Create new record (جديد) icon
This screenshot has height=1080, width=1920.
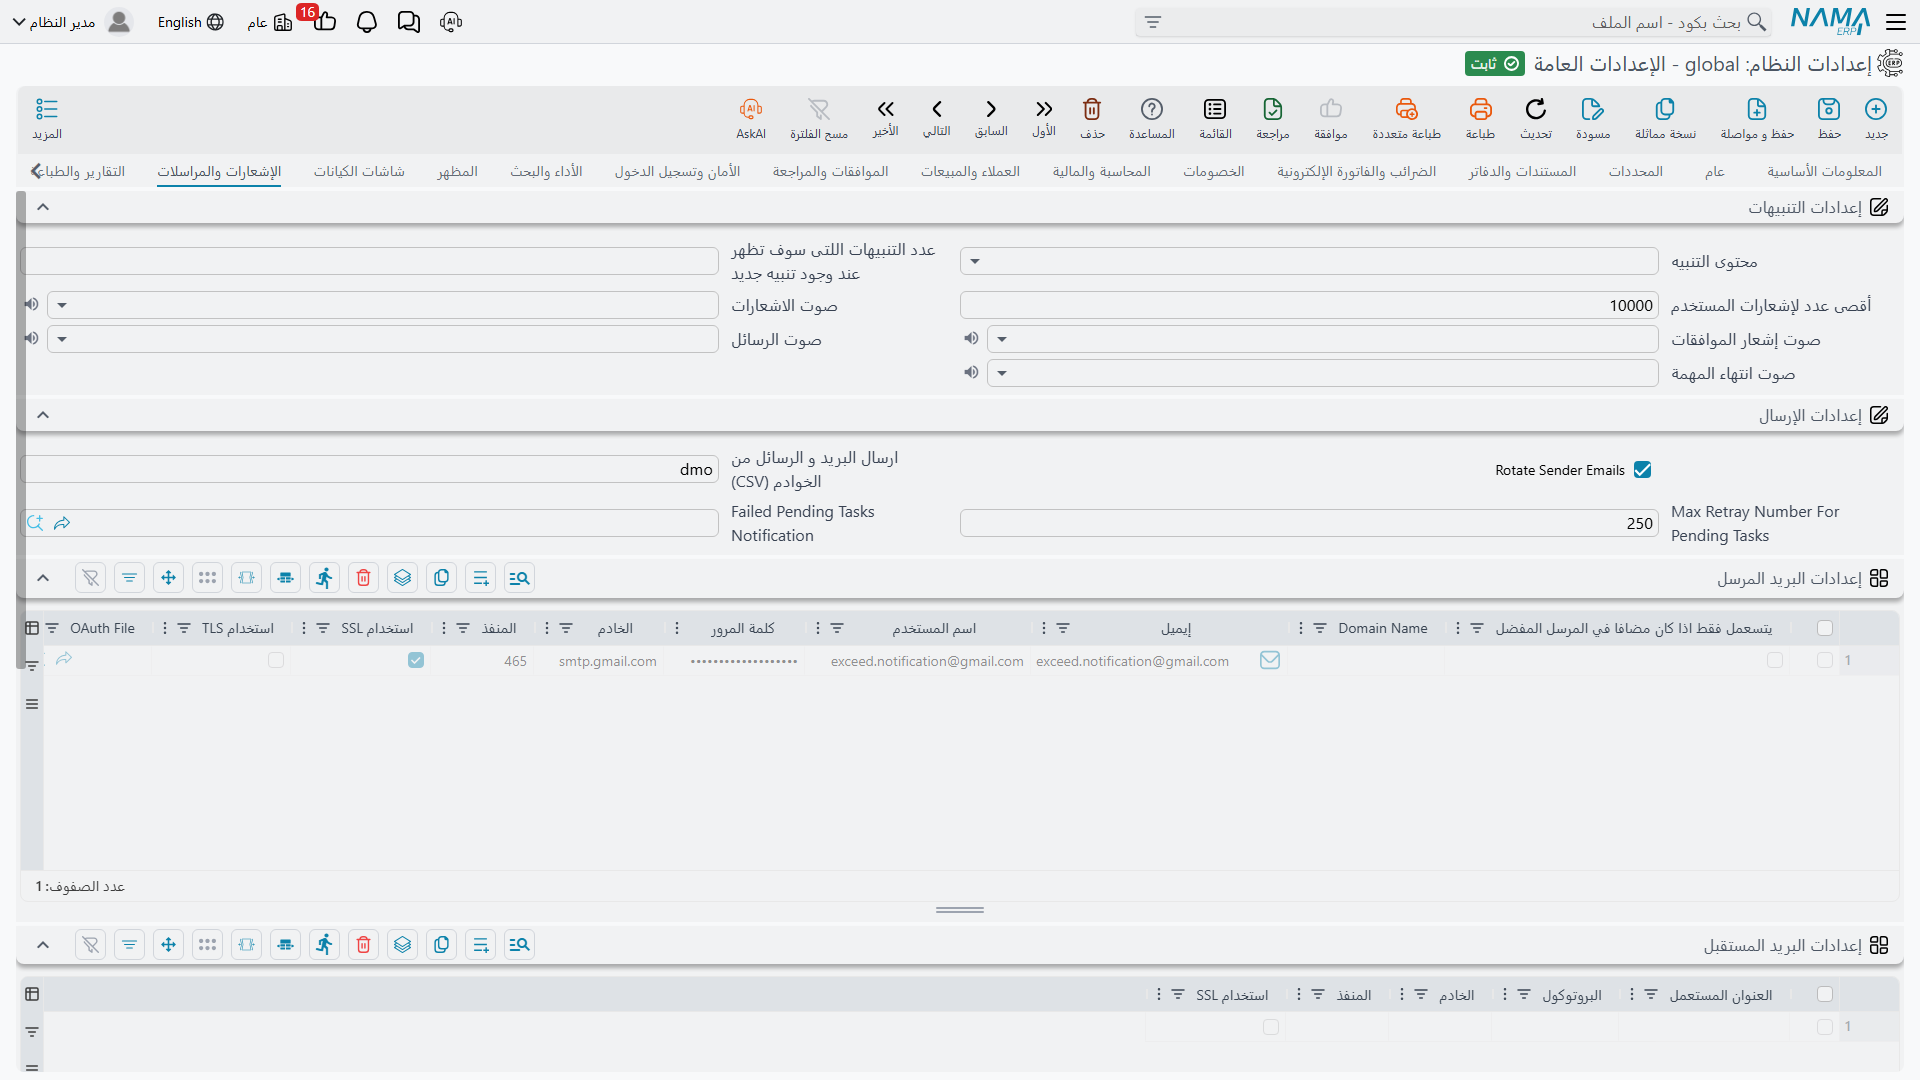[x=1876, y=109]
